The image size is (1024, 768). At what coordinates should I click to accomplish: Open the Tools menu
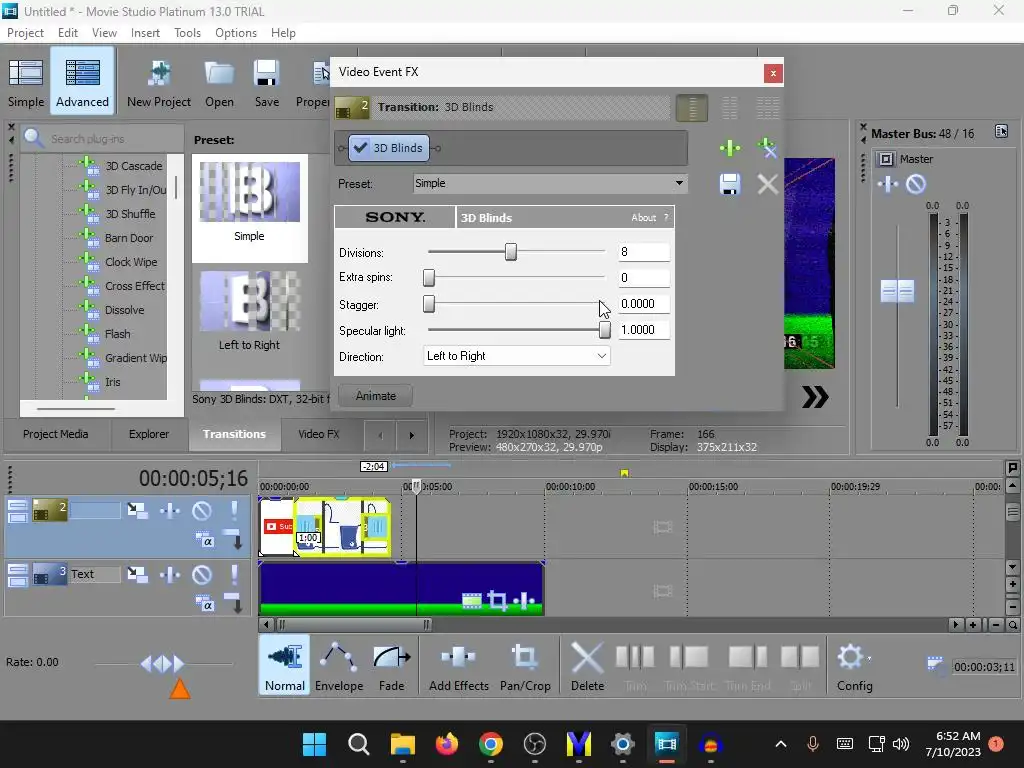(x=187, y=33)
